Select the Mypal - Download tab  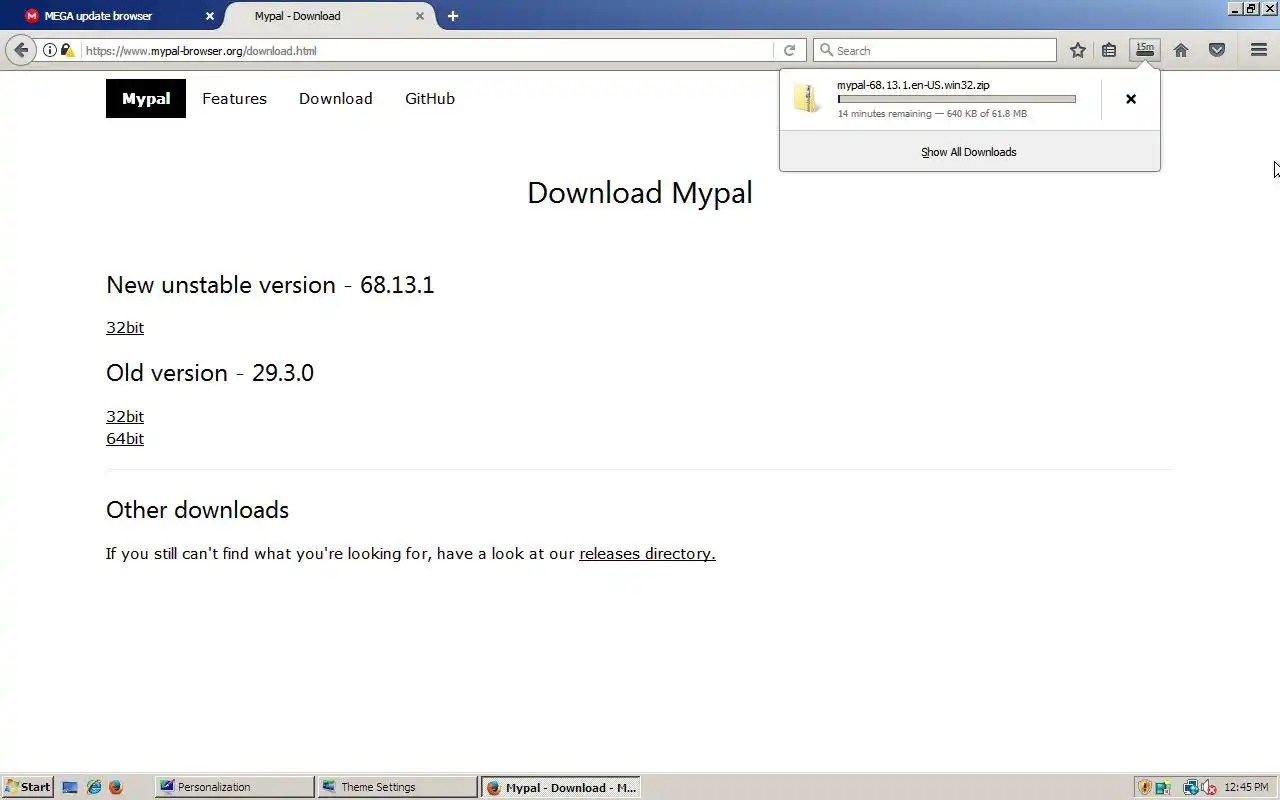(x=330, y=16)
